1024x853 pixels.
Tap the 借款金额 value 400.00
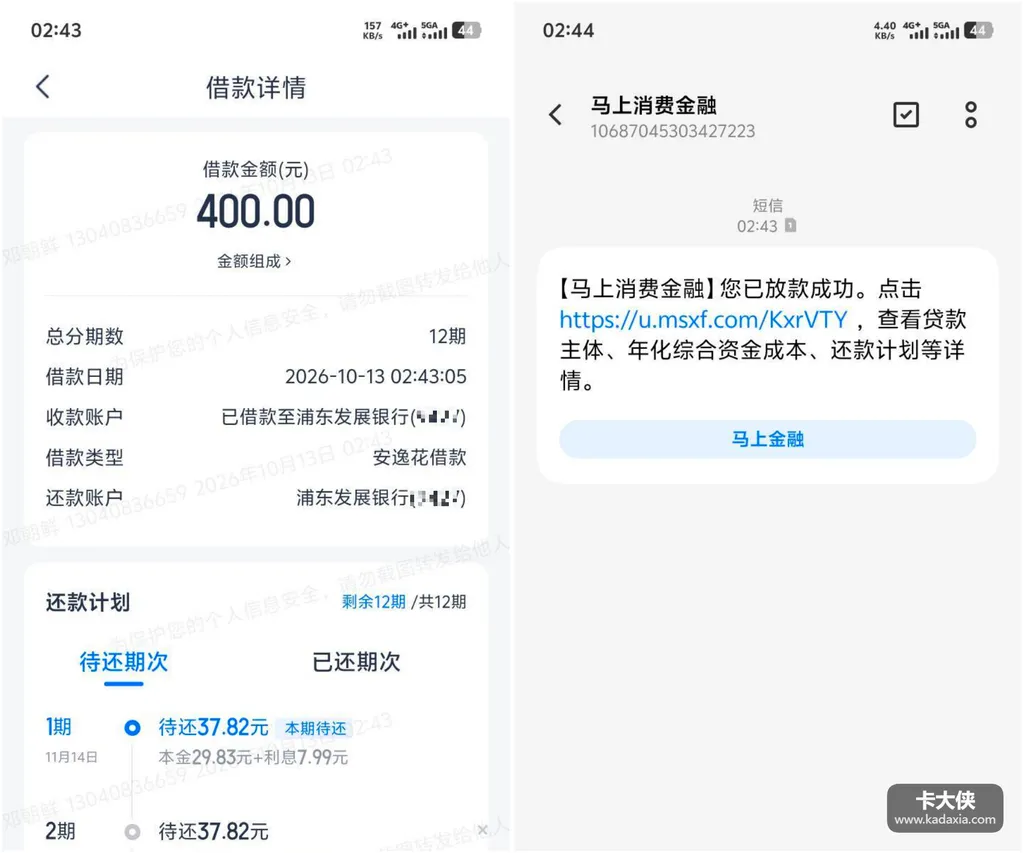pos(256,212)
